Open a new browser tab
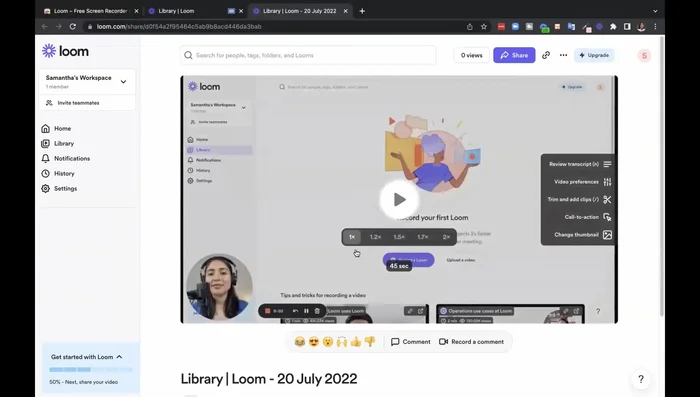 (362, 11)
